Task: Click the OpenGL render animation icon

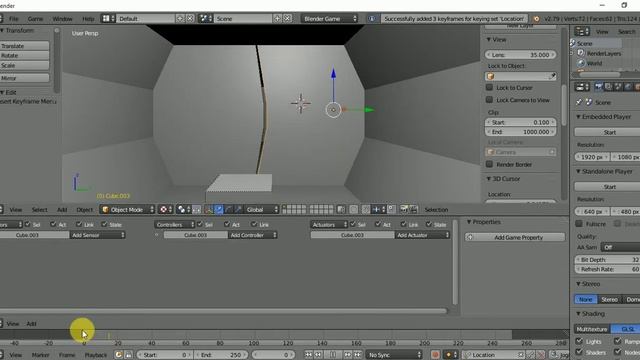Action: coord(413,209)
